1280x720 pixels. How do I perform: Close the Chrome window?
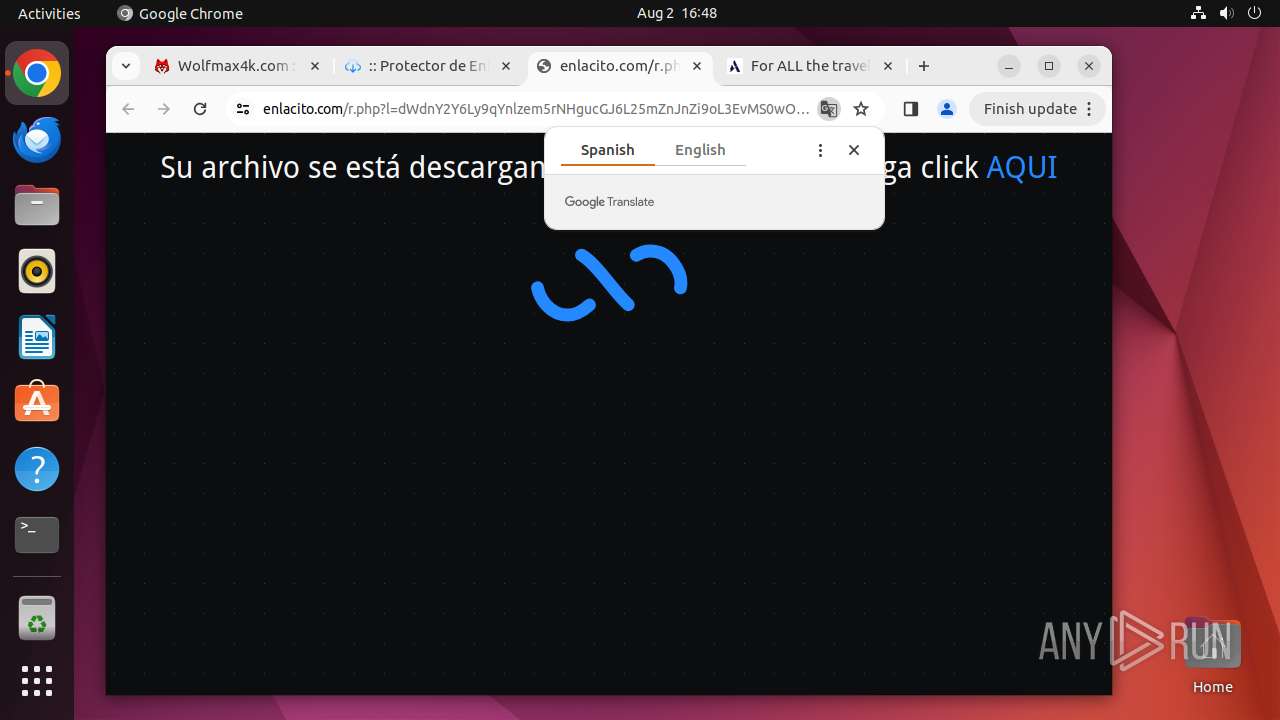click(1089, 66)
